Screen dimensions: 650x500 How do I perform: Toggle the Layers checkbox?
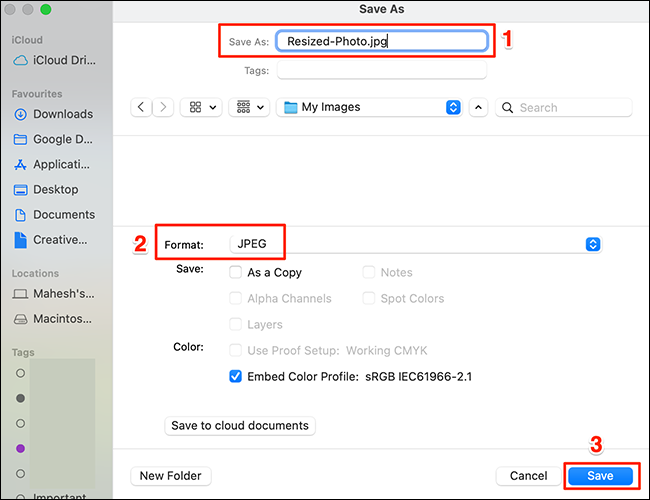click(236, 324)
